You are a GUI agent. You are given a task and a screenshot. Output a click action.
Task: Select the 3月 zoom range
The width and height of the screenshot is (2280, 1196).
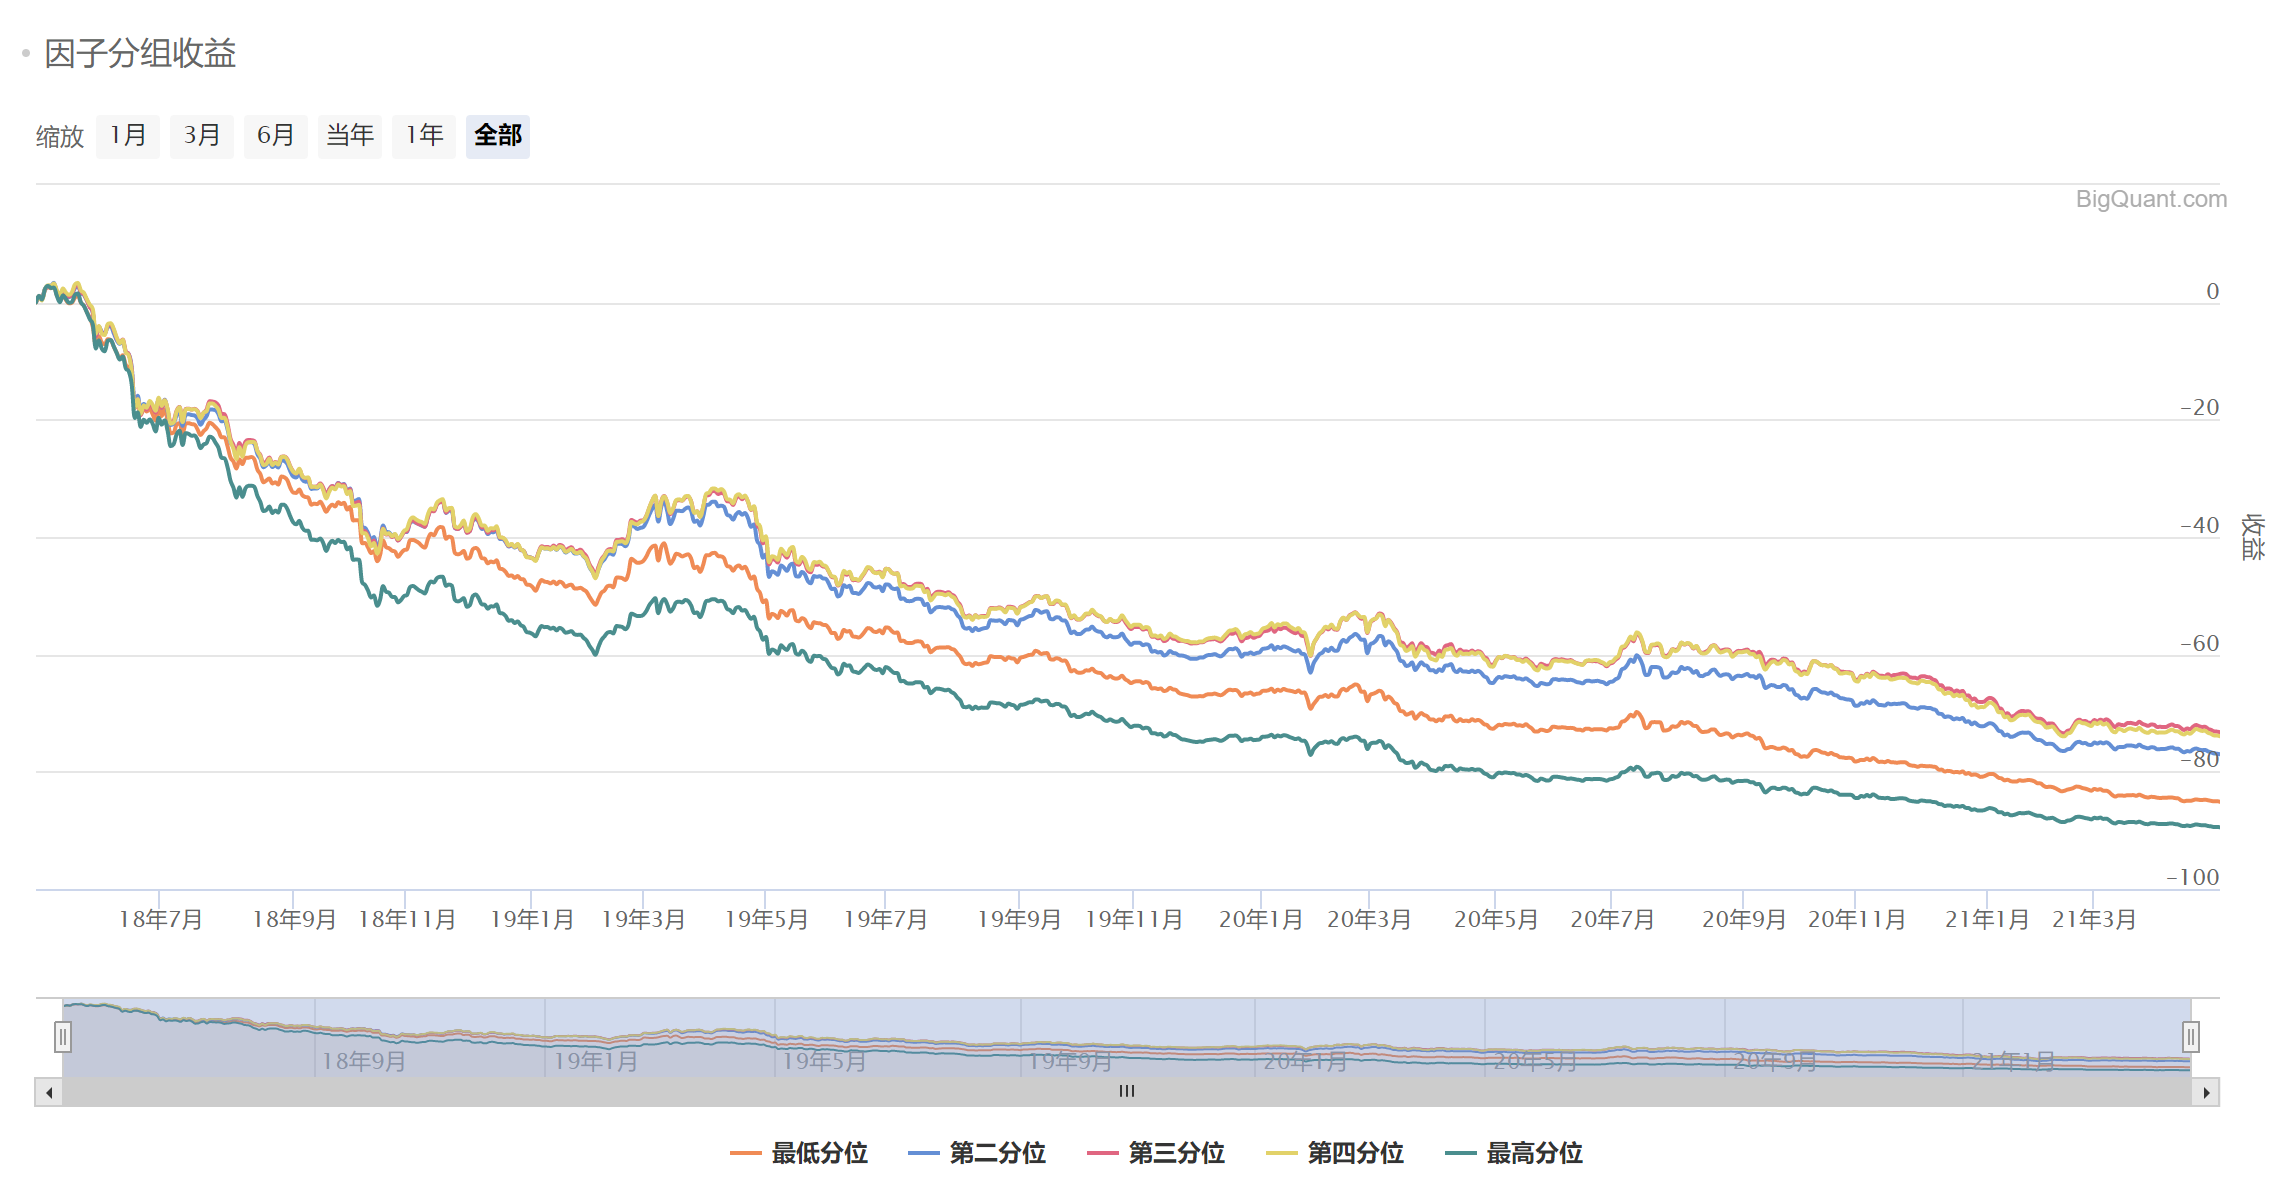(201, 136)
